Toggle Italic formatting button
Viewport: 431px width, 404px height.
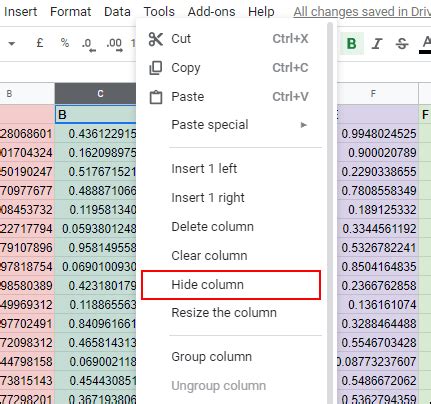(377, 44)
